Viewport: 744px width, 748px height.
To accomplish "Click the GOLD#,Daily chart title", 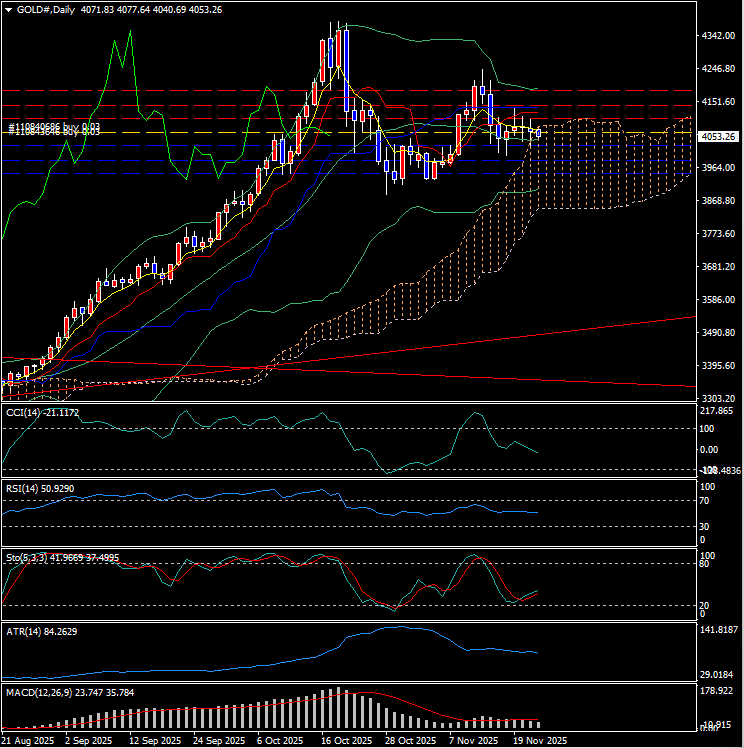I will click(46, 9).
